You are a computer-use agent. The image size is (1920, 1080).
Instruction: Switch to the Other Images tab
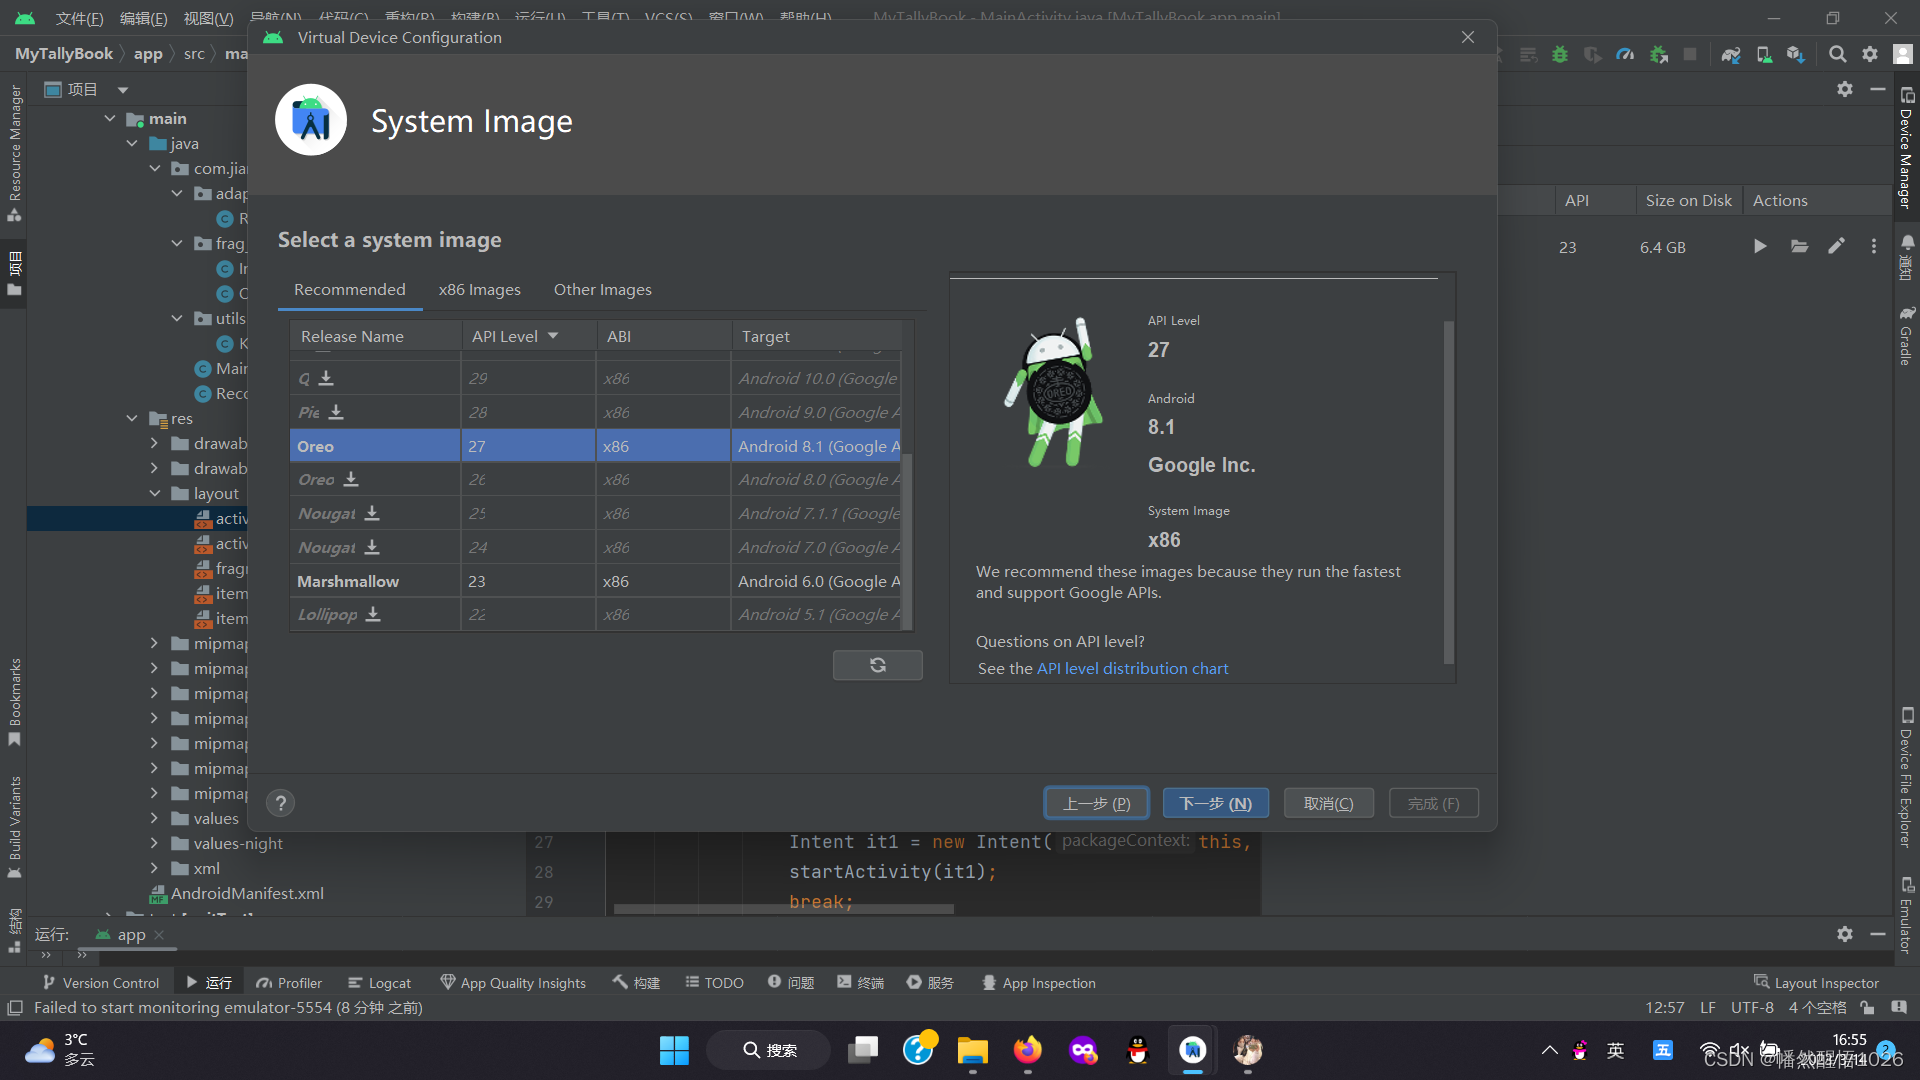click(602, 290)
